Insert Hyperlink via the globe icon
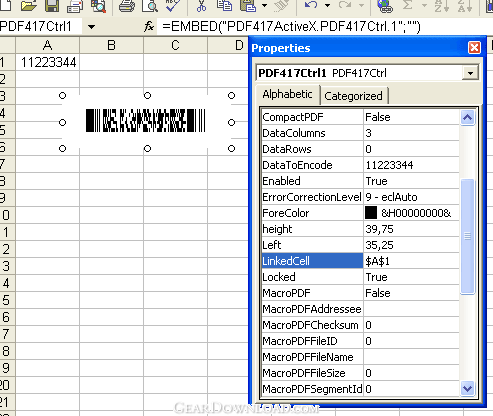Screen dimensions: 493x416 385,5
